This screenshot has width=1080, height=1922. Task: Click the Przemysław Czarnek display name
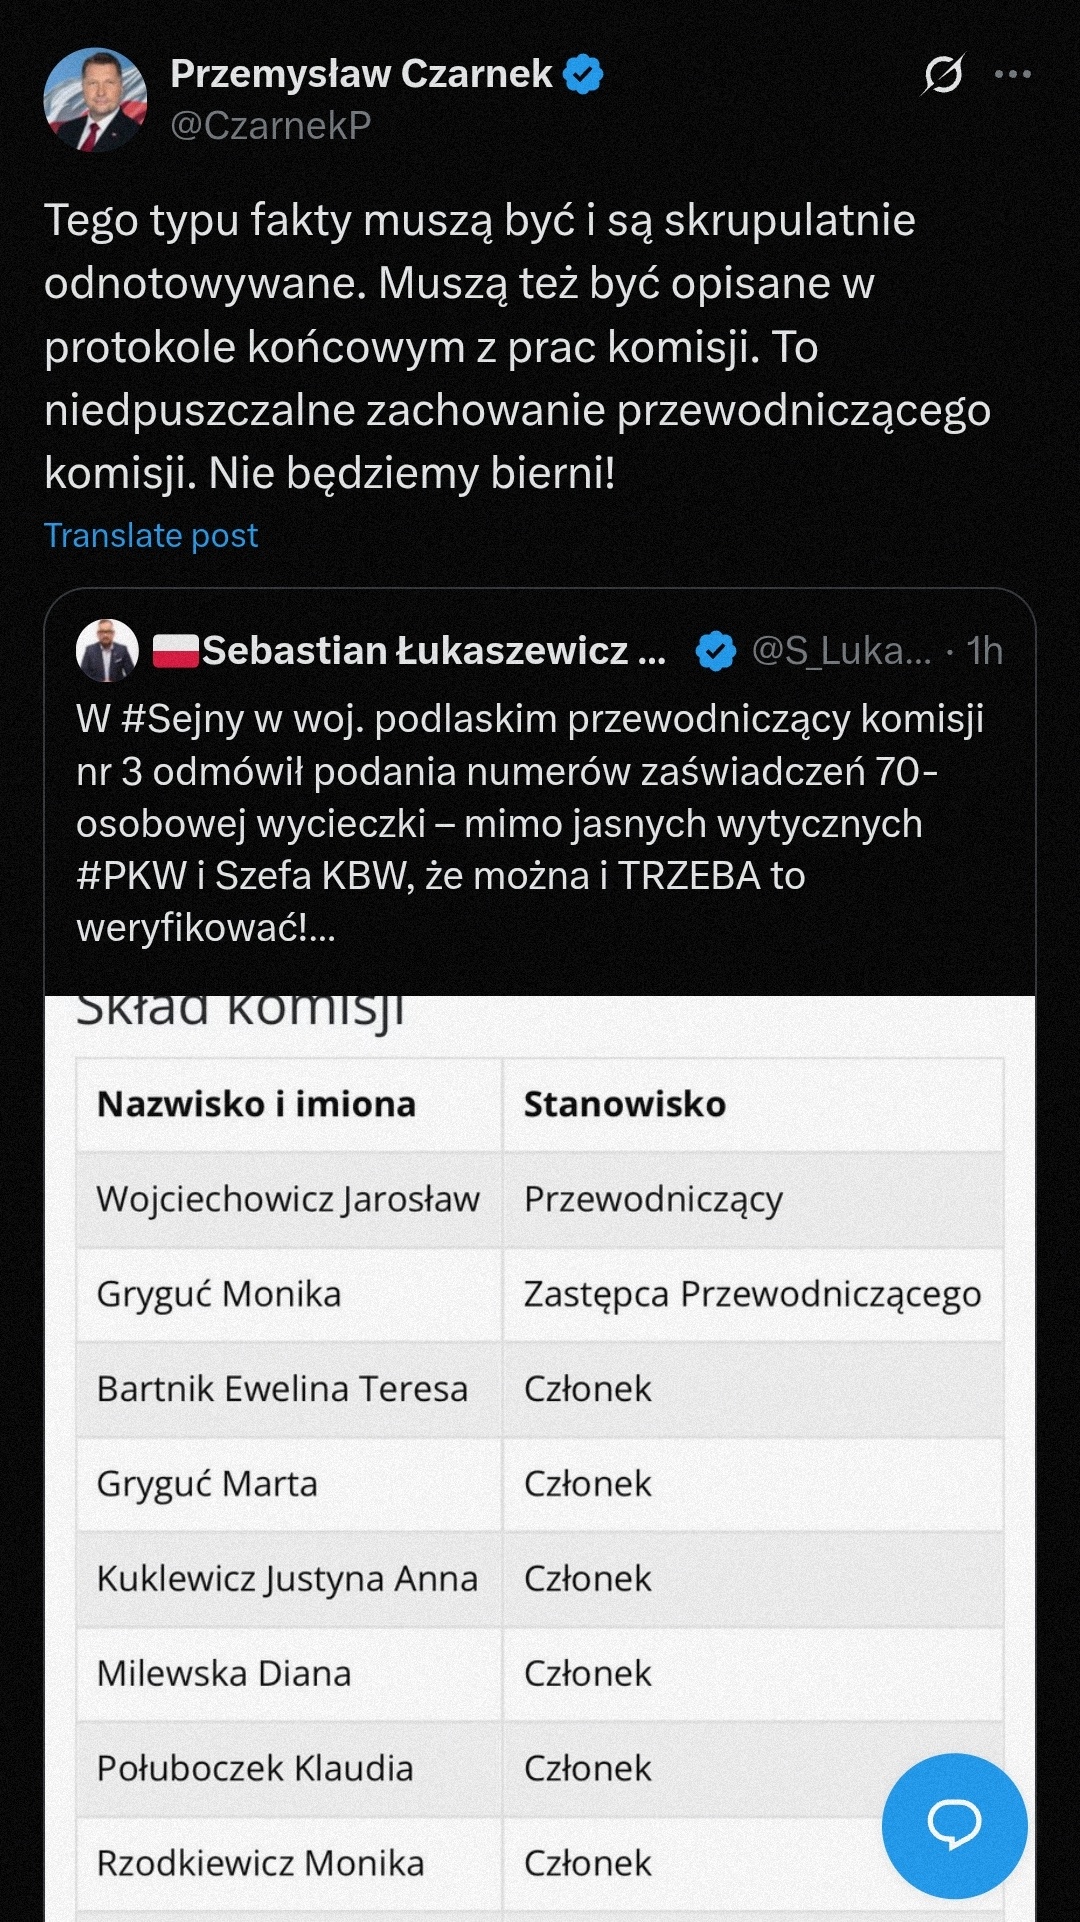point(361,73)
